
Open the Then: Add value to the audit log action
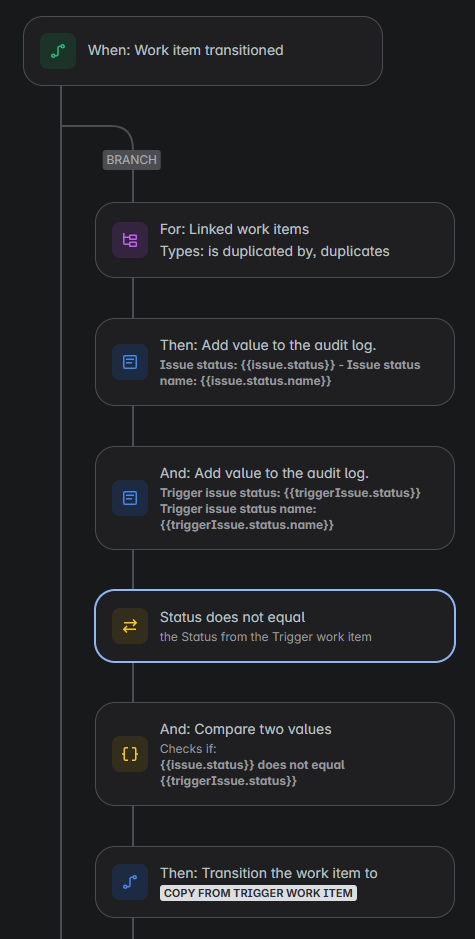point(275,362)
